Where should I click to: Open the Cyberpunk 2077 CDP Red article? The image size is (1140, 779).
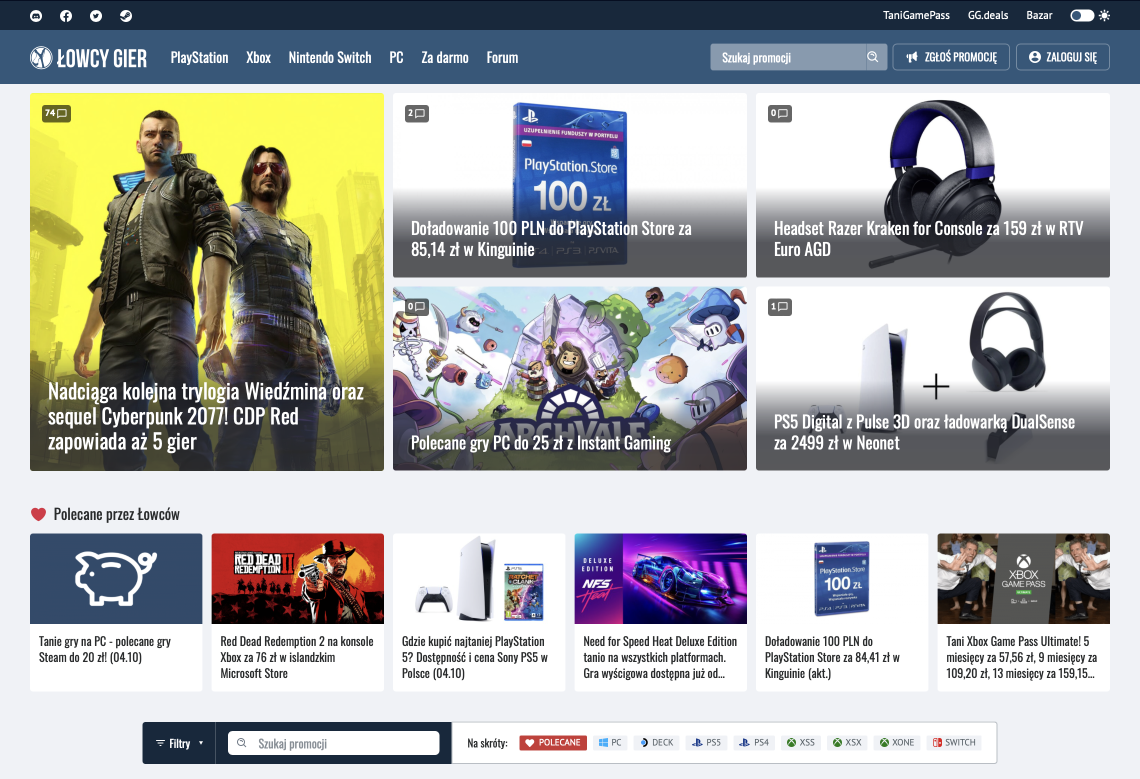click(206, 281)
